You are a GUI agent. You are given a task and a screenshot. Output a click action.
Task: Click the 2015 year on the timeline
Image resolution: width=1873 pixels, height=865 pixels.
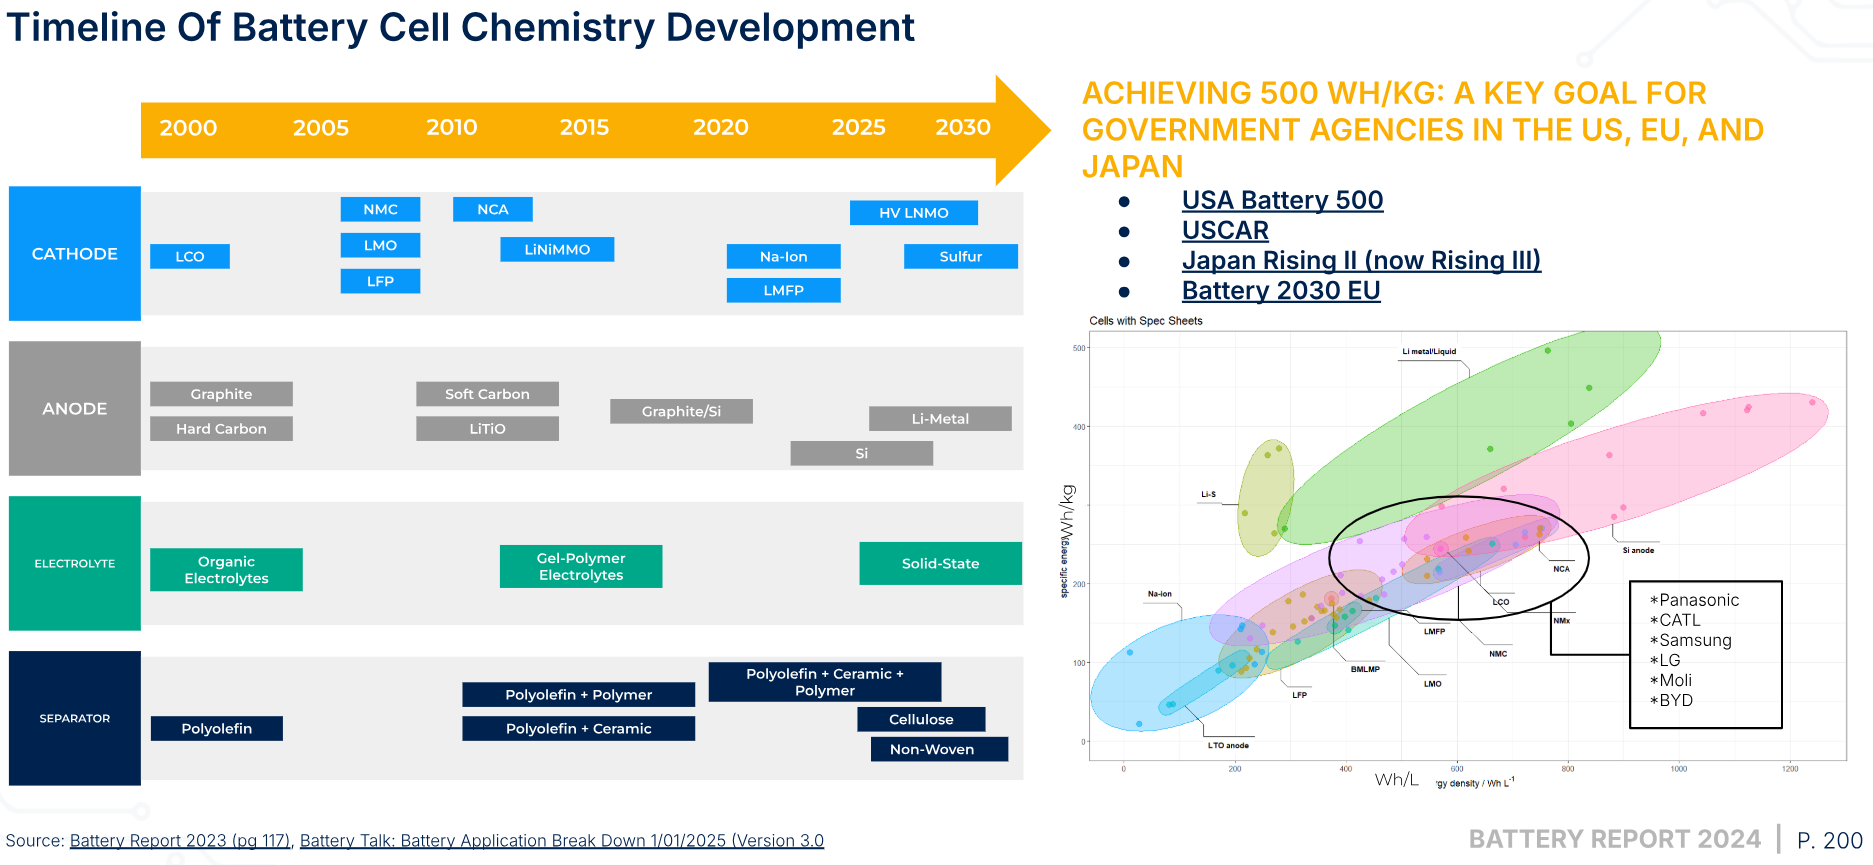(x=584, y=128)
